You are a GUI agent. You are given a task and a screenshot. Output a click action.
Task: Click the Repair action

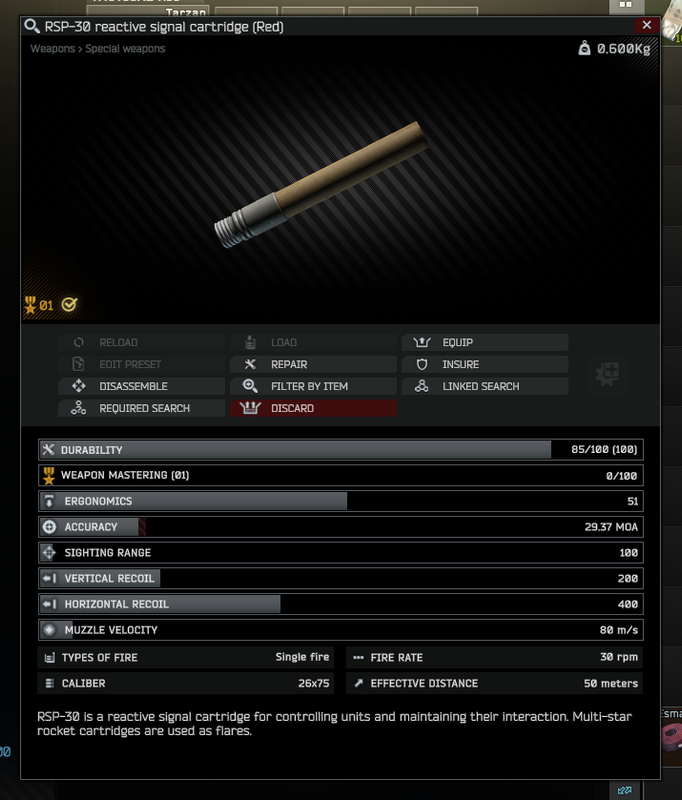[x=313, y=364]
